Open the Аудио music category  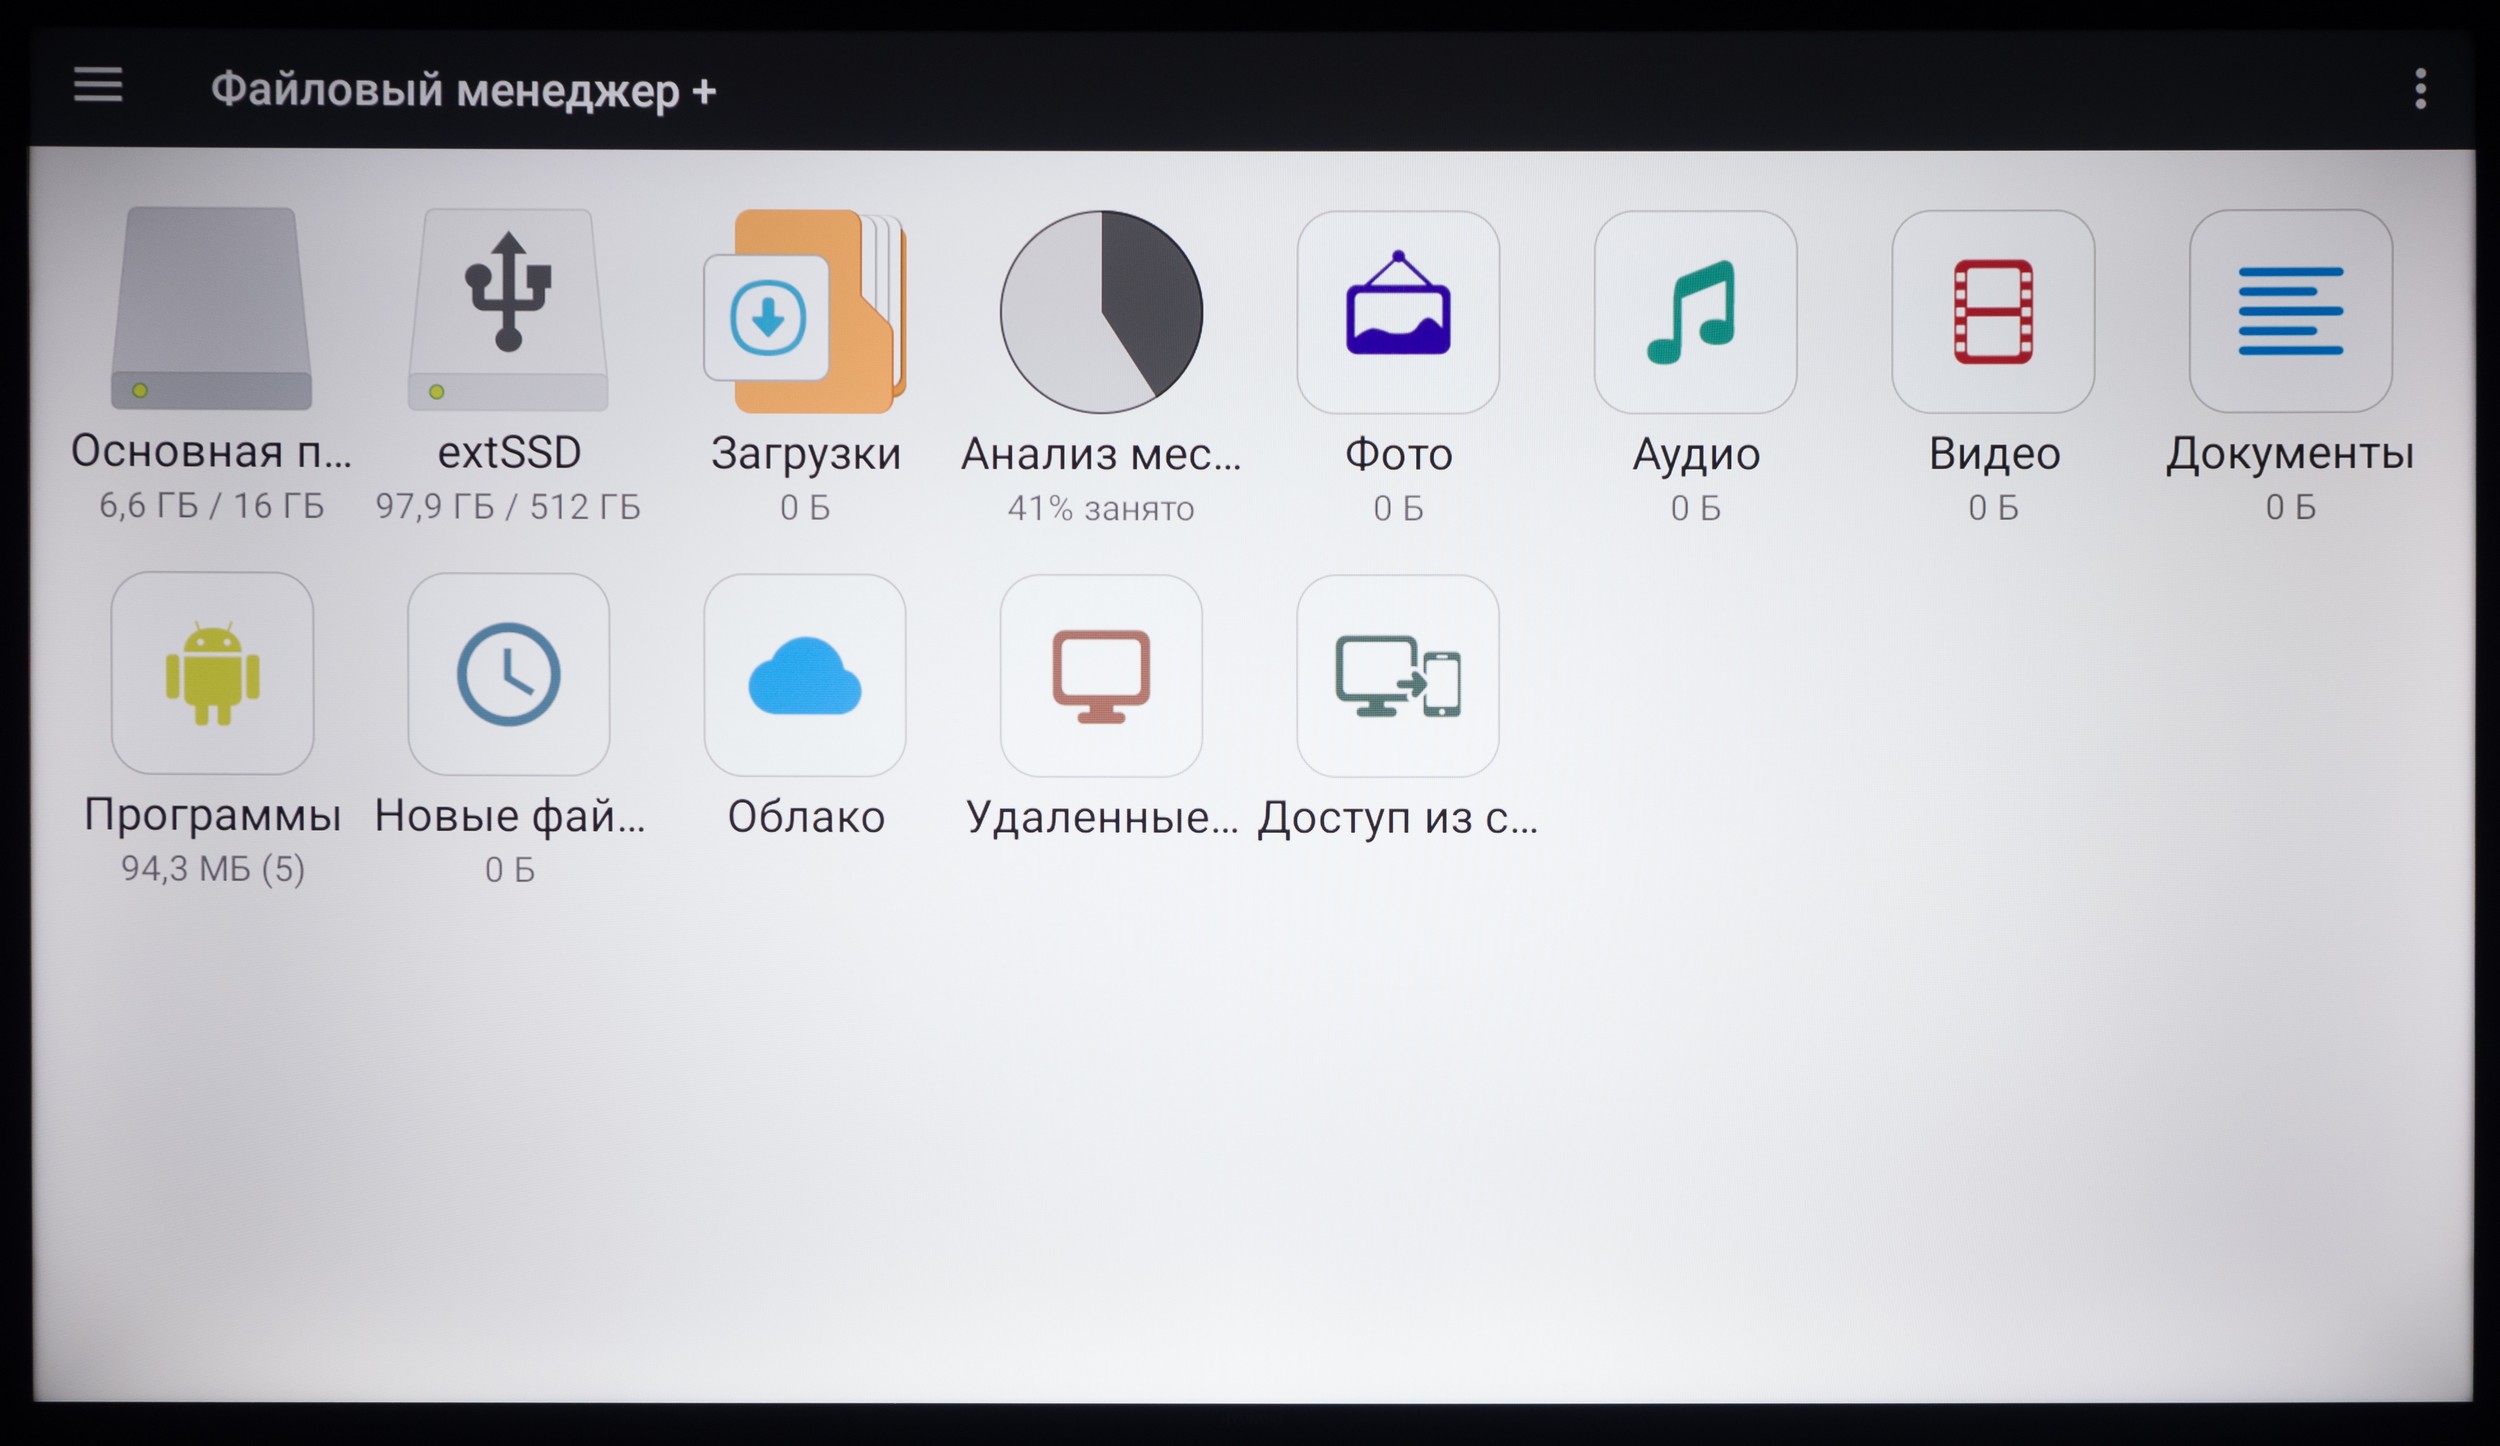1695,312
